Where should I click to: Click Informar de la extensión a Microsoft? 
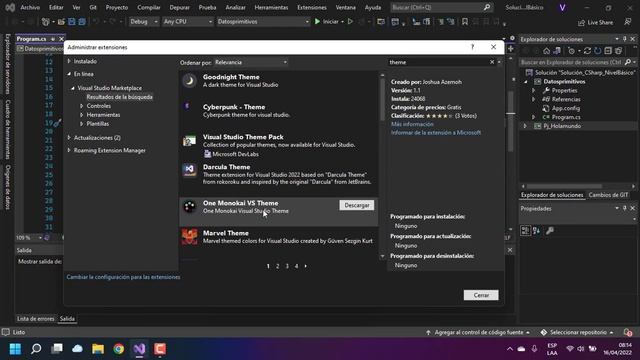click(436, 133)
